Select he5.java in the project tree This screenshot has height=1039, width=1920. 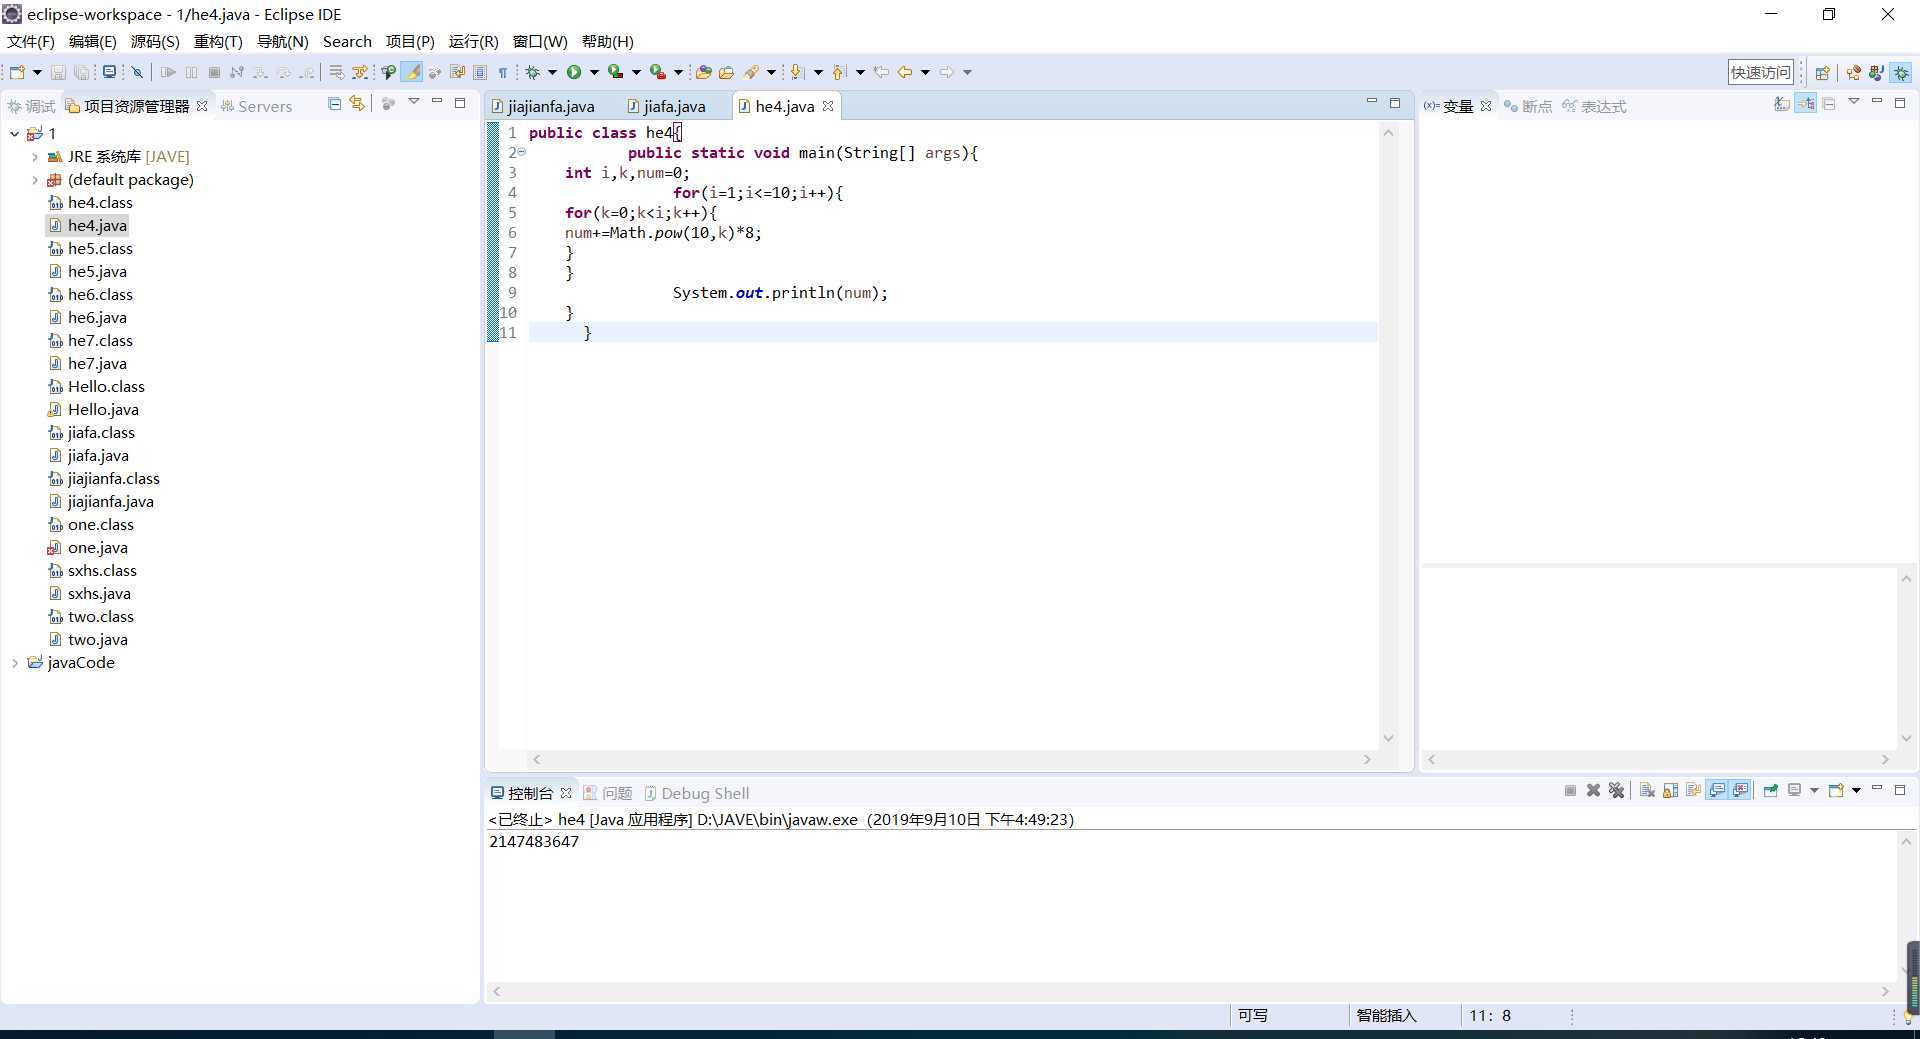[x=97, y=271]
